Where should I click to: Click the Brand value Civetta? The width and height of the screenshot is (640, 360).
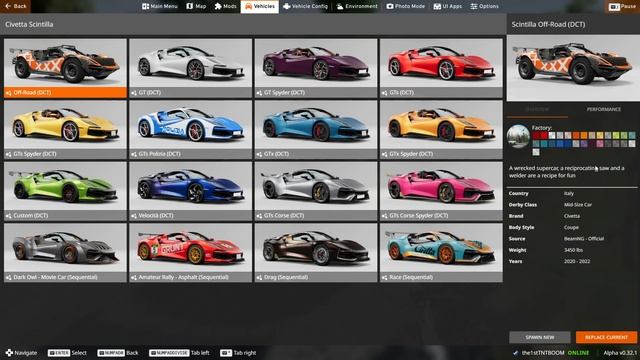[x=572, y=216]
